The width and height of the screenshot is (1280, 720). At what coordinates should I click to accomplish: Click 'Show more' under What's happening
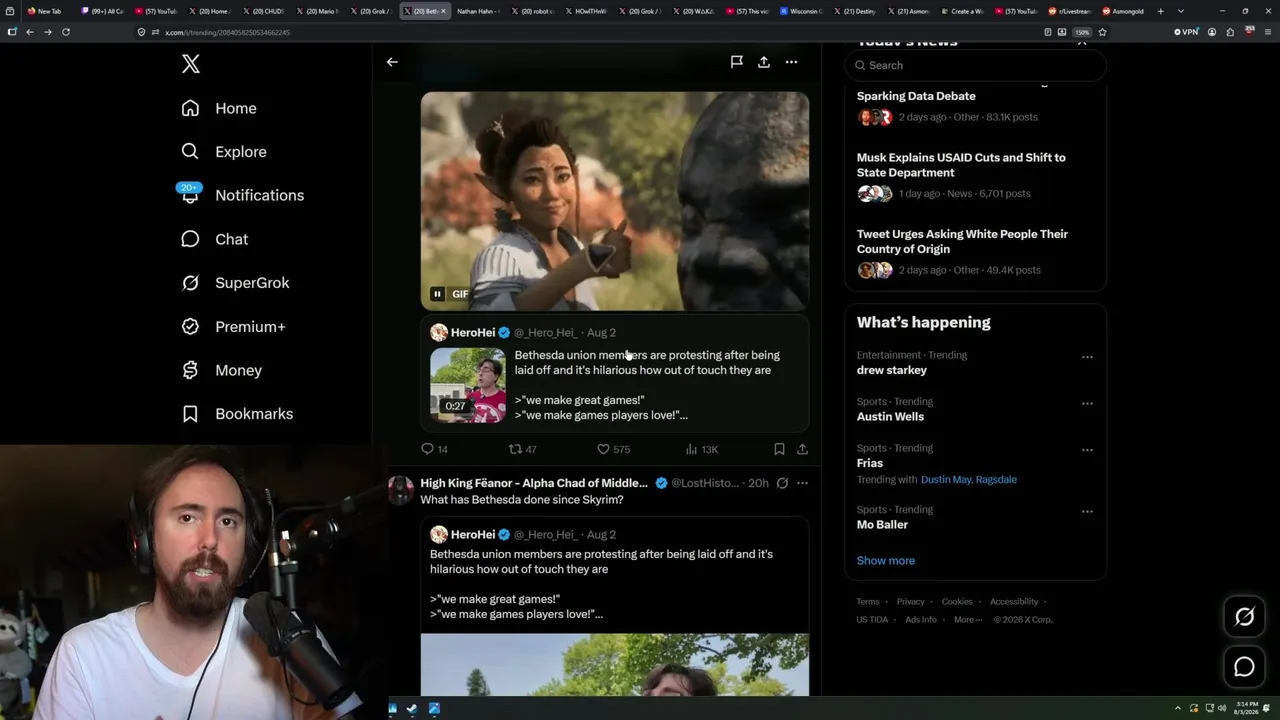(x=886, y=561)
